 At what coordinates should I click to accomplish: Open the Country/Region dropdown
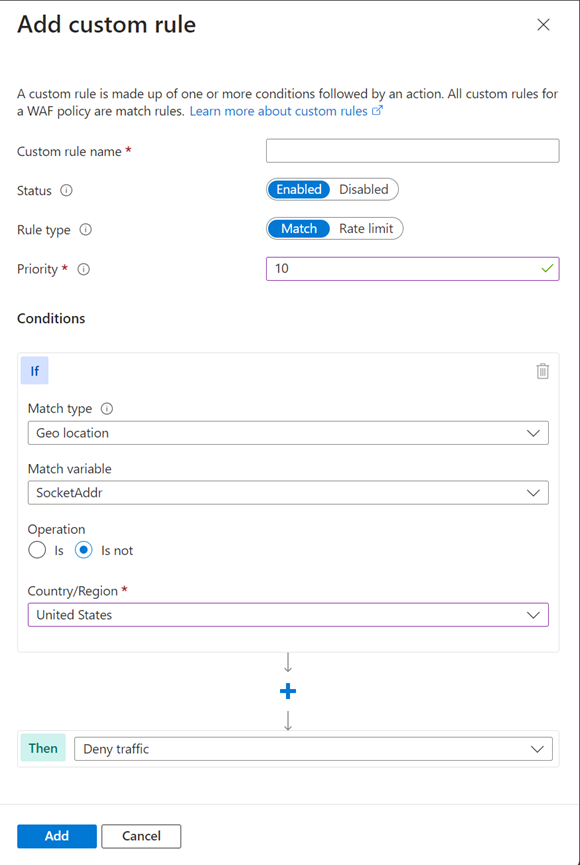coord(288,614)
